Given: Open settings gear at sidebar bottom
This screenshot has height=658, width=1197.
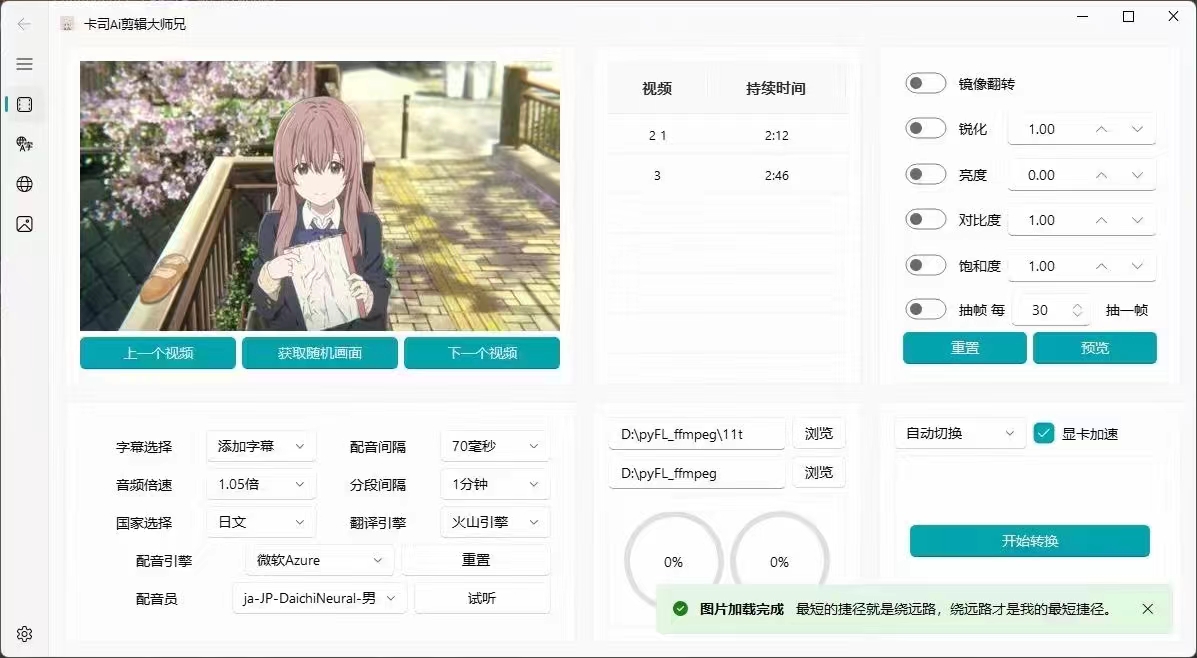Looking at the screenshot, I should [x=24, y=634].
